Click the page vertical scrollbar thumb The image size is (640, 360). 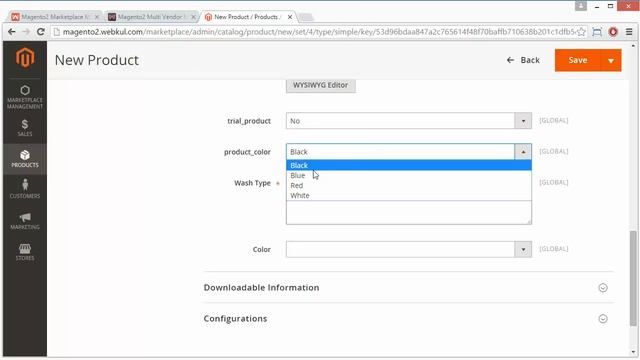point(633,278)
